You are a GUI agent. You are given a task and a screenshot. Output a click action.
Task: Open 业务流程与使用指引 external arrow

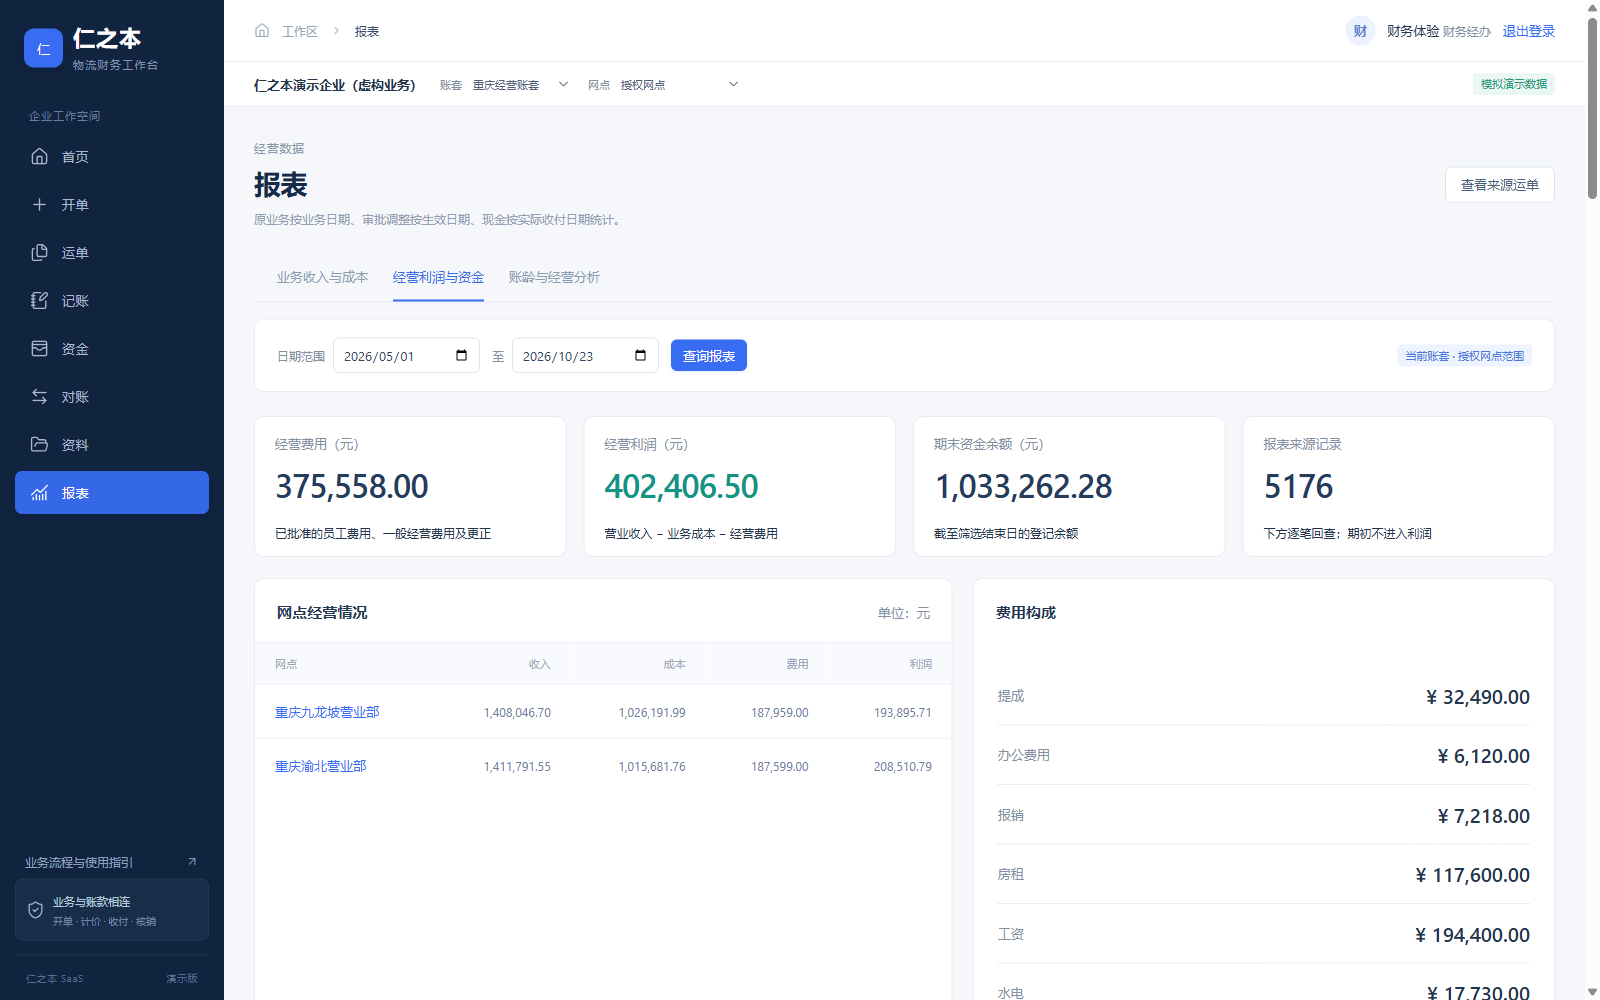192,861
